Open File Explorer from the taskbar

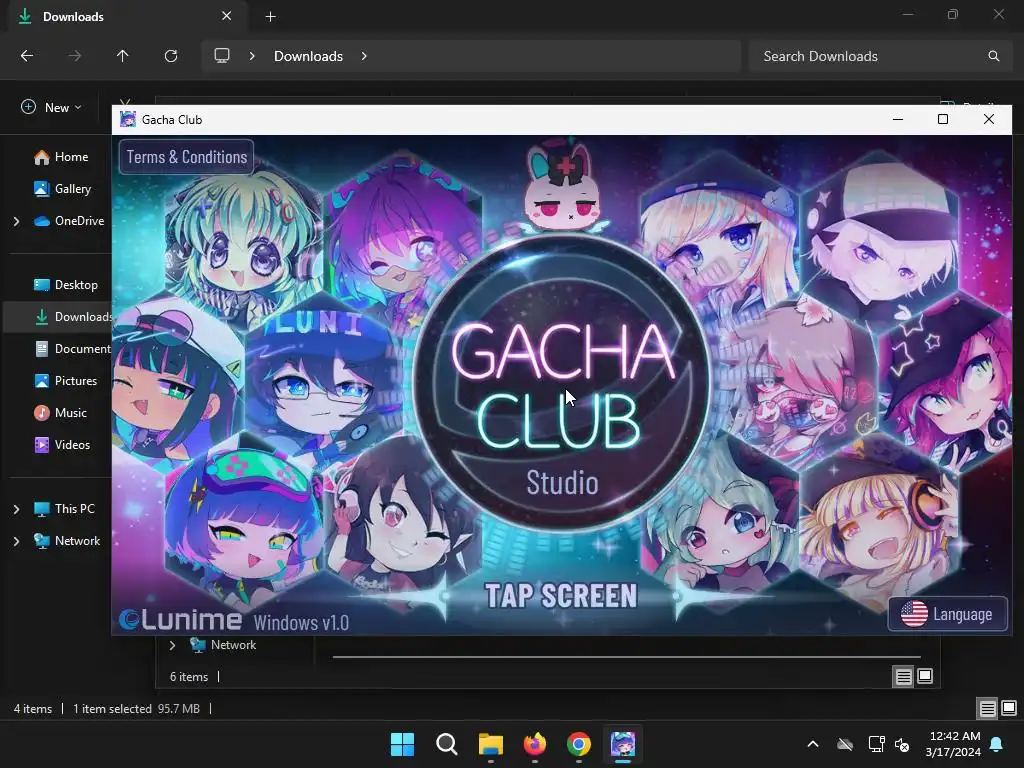tap(490, 744)
